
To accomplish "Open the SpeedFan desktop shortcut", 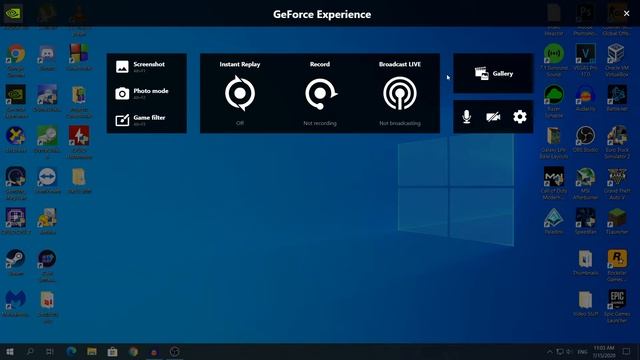I will [x=585, y=221].
